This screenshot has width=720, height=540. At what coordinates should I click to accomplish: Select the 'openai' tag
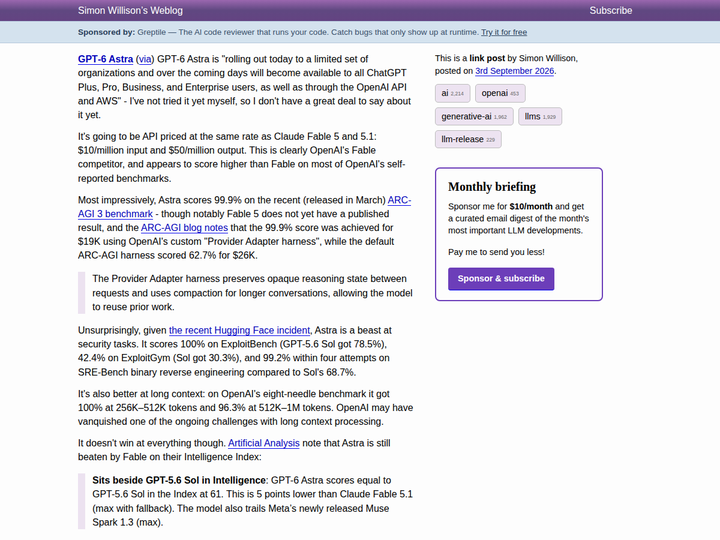[500, 93]
